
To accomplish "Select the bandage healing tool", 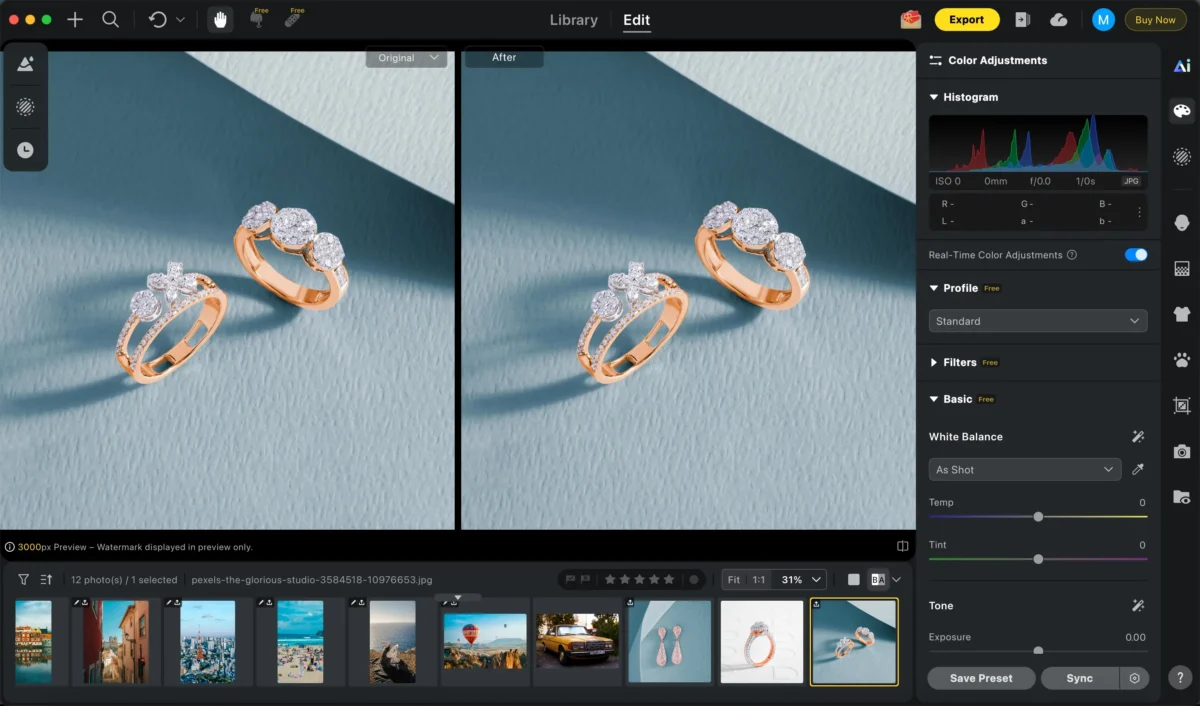I will click(293, 20).
